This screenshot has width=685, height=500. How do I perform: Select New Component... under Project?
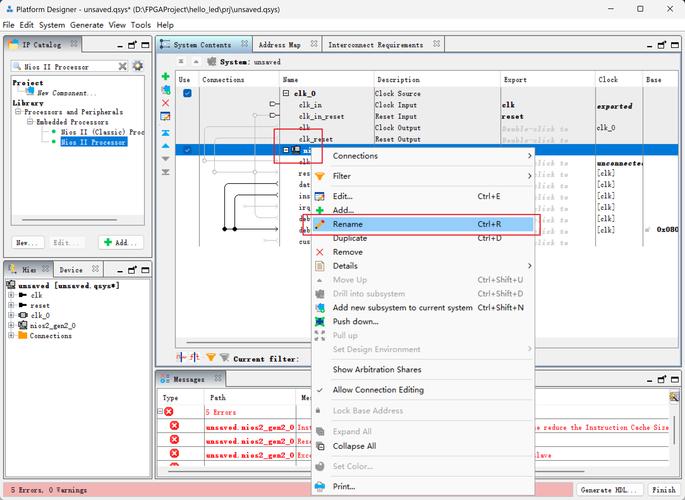click(66, 93)
